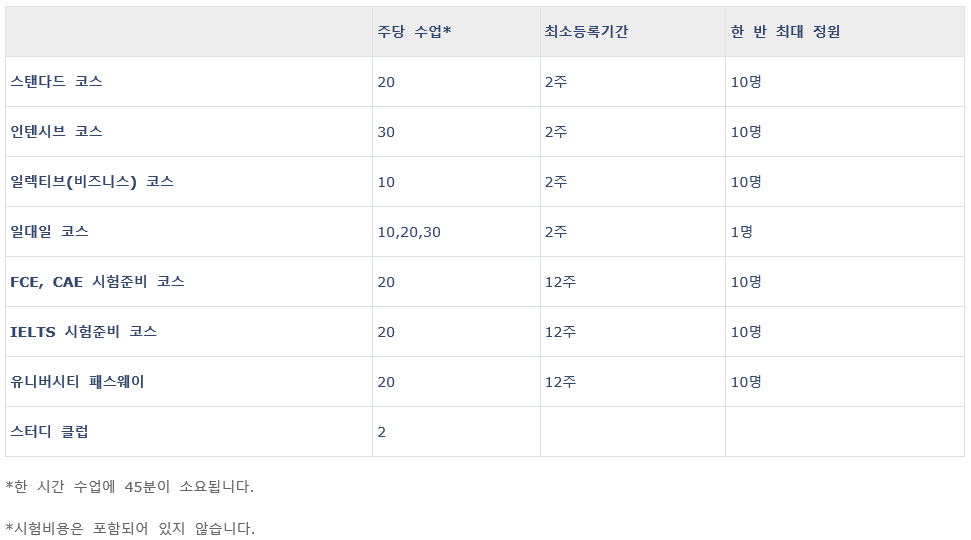Click the 30 lessons cell for 인텐시브
Screen dimensions: 971x540
coord(386,132)
